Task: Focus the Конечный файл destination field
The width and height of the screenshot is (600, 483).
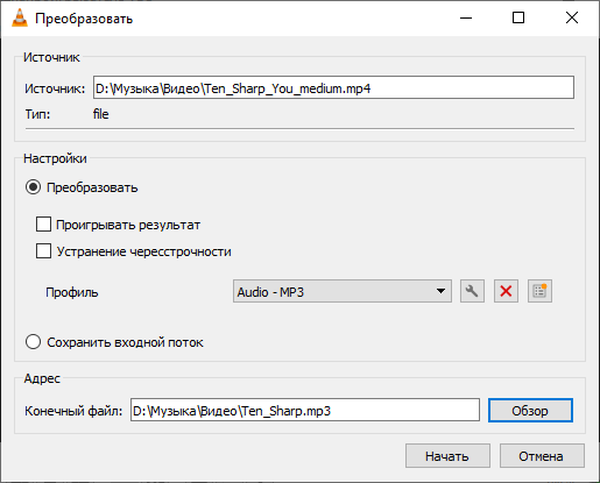Action: [305, 410]
